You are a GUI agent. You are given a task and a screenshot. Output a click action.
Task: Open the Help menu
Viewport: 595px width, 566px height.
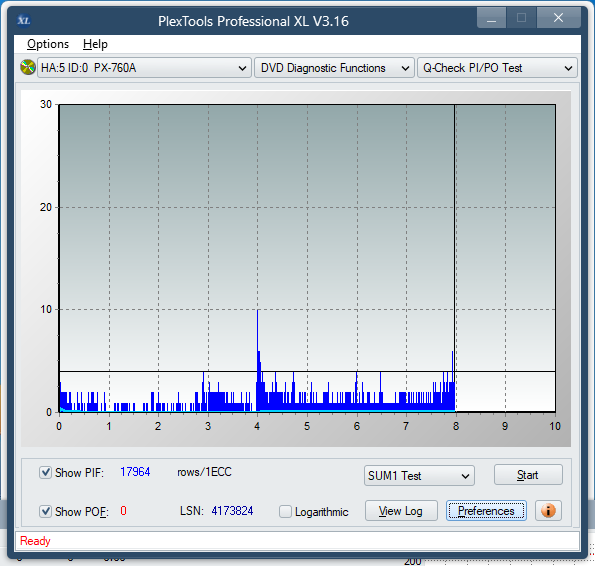(95, 44)
